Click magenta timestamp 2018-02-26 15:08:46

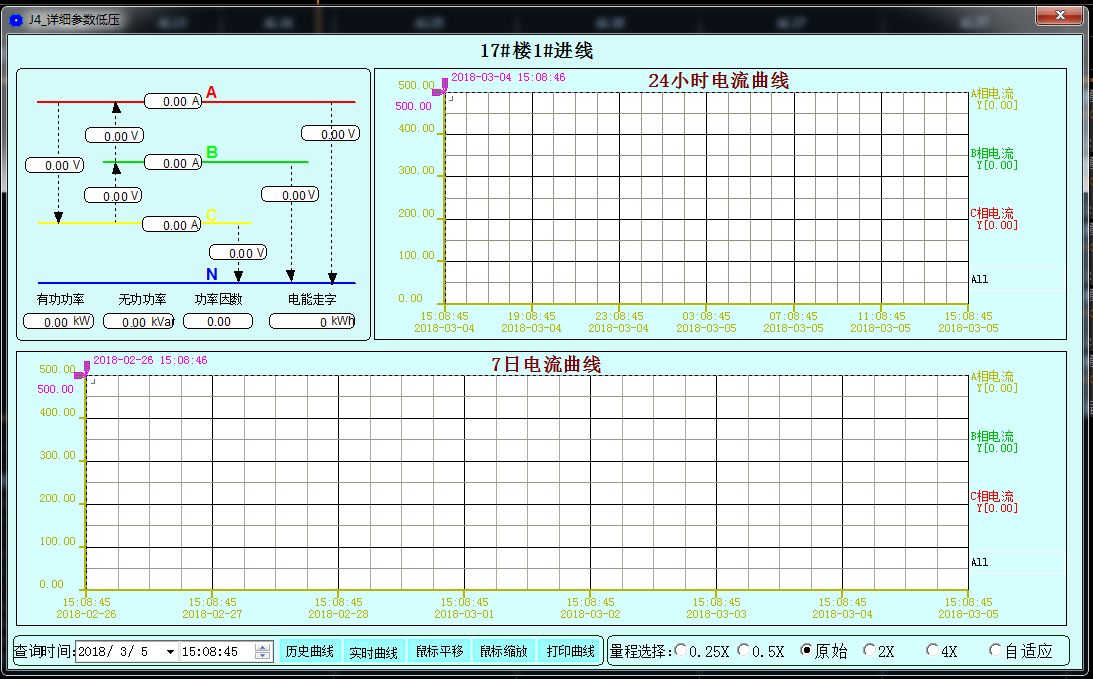(x=150, y=360)
